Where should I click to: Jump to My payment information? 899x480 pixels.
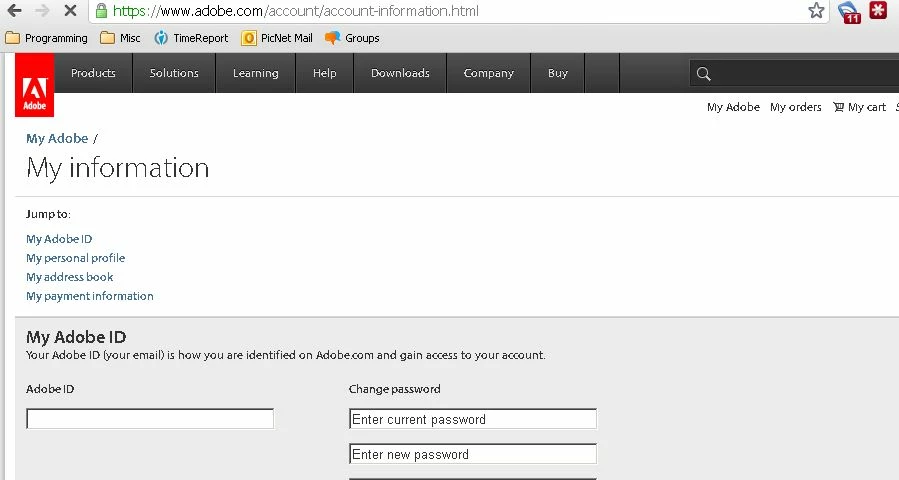tap(89, 296)
